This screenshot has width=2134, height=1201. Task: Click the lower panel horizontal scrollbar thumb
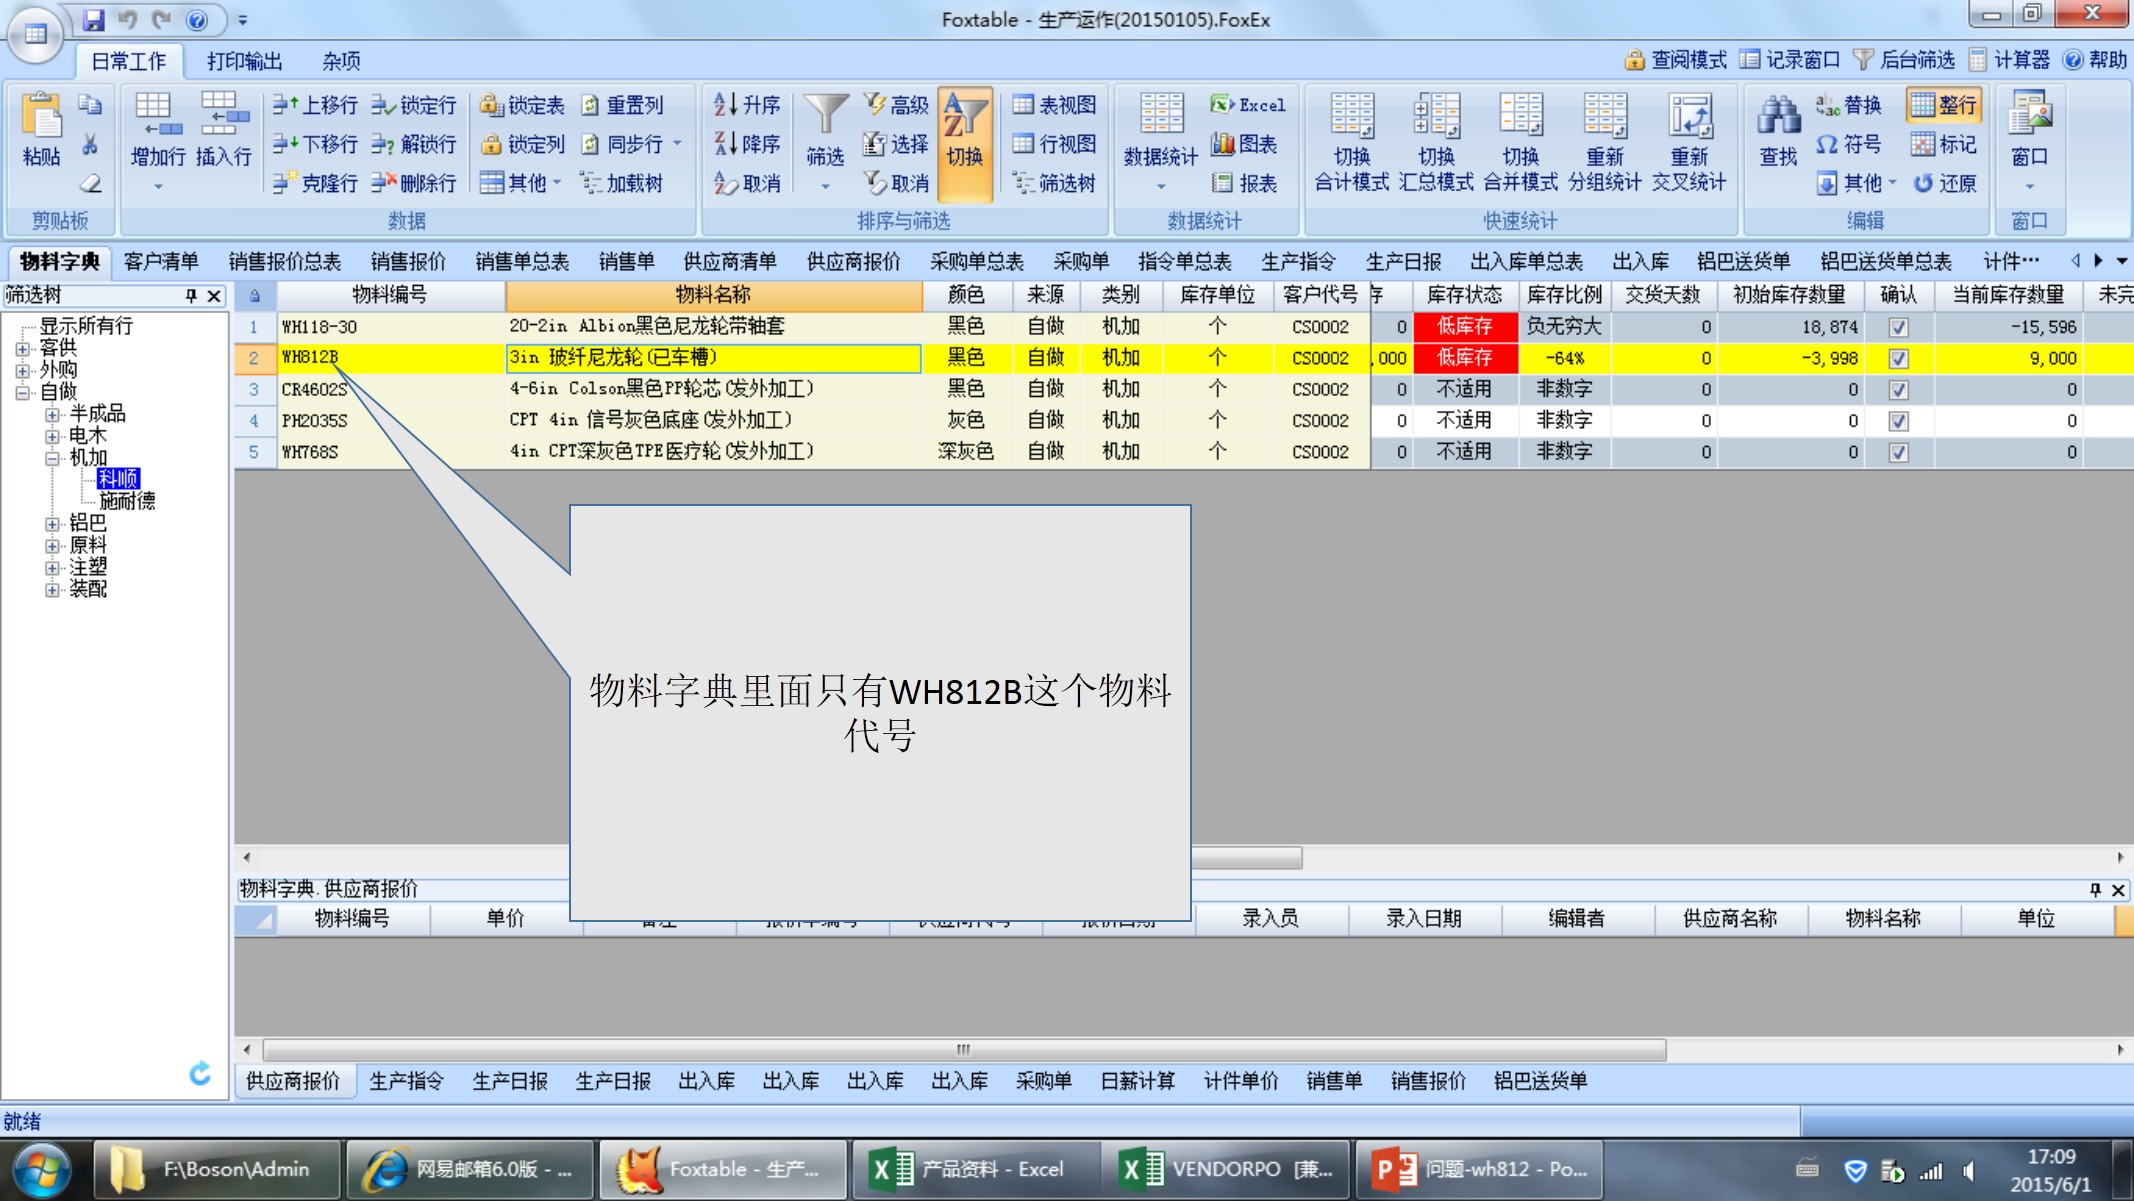point(964,1050)
